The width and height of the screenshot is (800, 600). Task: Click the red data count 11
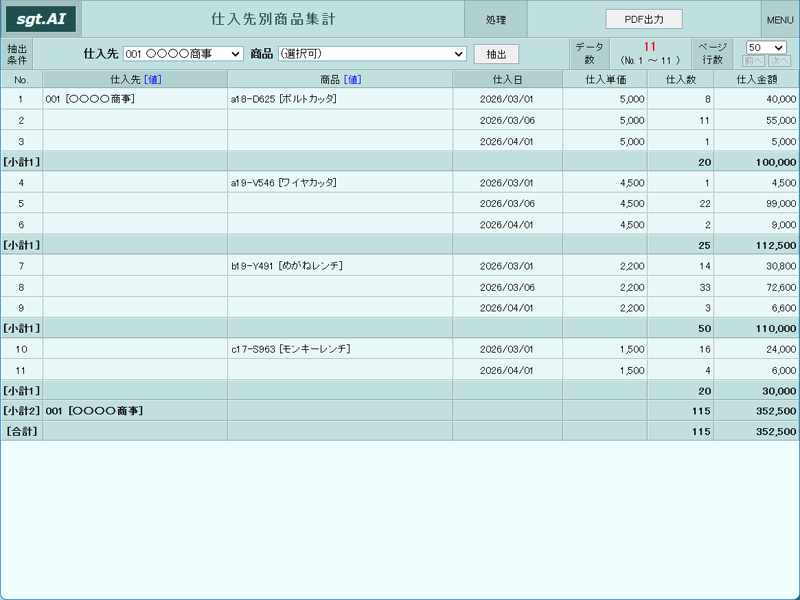point(649,47)
